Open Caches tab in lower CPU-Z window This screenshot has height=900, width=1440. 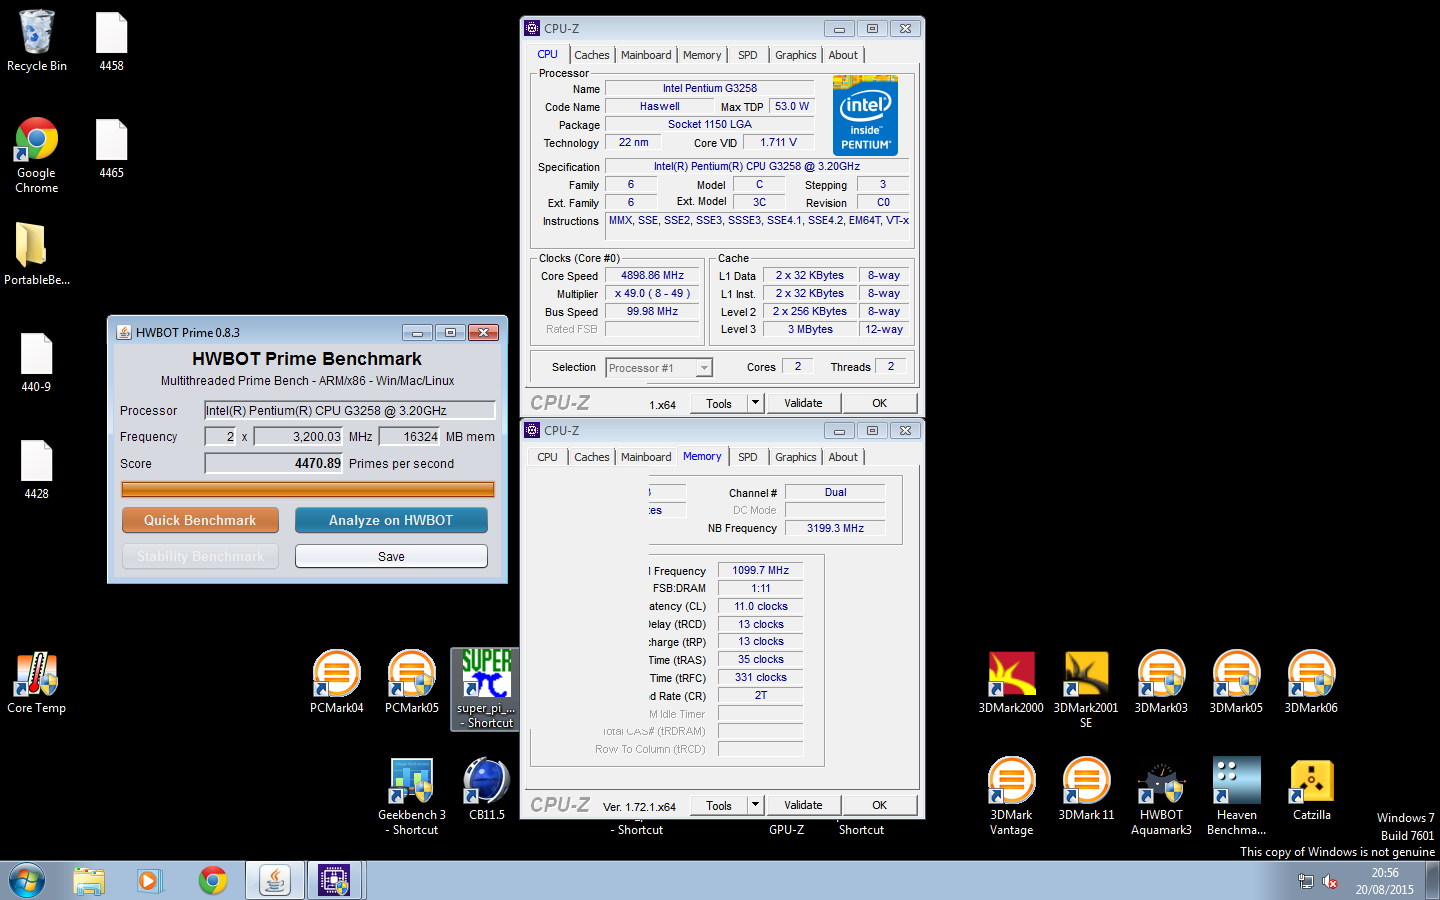click(x=591, y=457)
